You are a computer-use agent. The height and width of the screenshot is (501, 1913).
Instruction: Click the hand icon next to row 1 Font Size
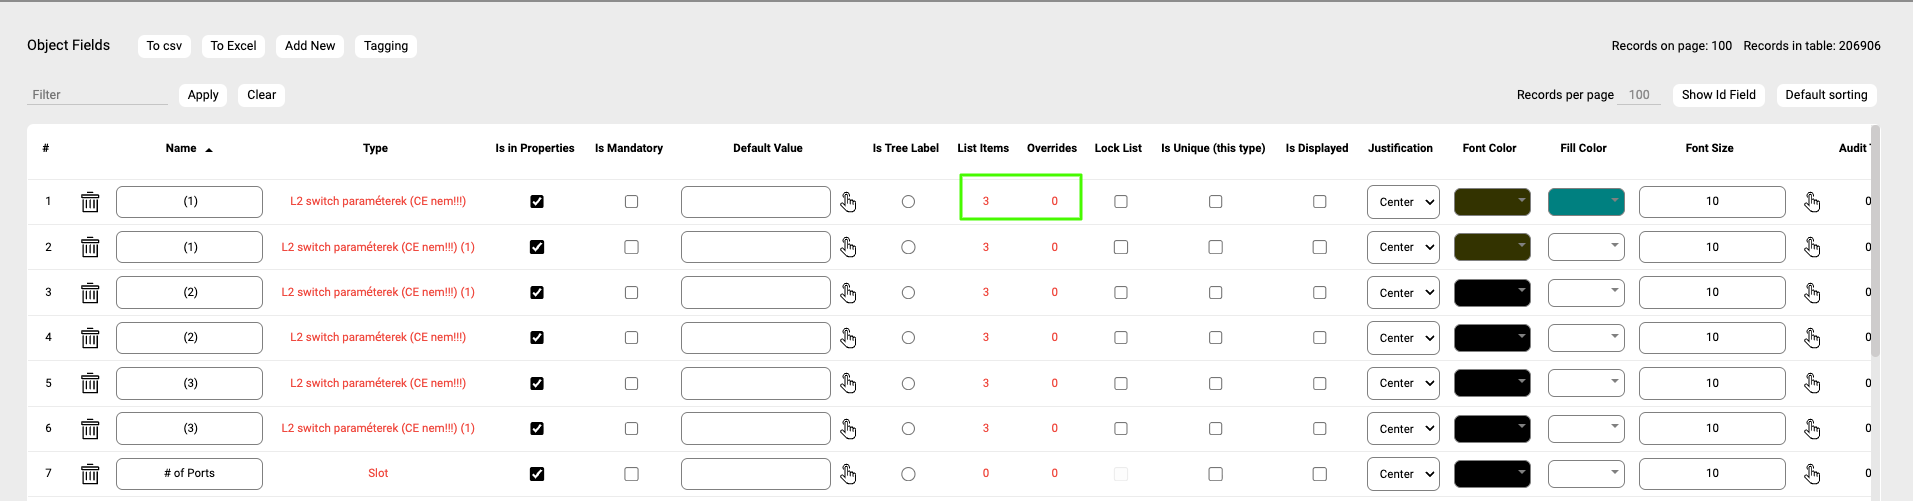pyautogui.click(x=1812, y=202)
